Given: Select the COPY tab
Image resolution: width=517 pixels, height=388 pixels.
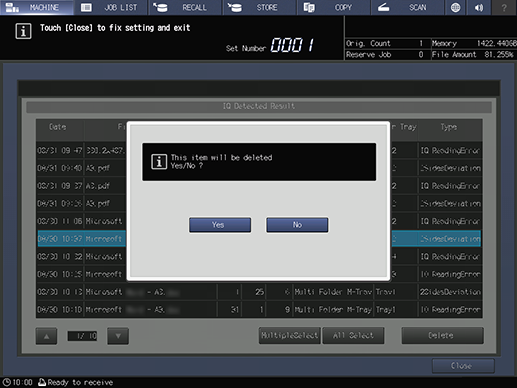Looking at the screenshot, I should pyautogui.click(x=333, y=7).
